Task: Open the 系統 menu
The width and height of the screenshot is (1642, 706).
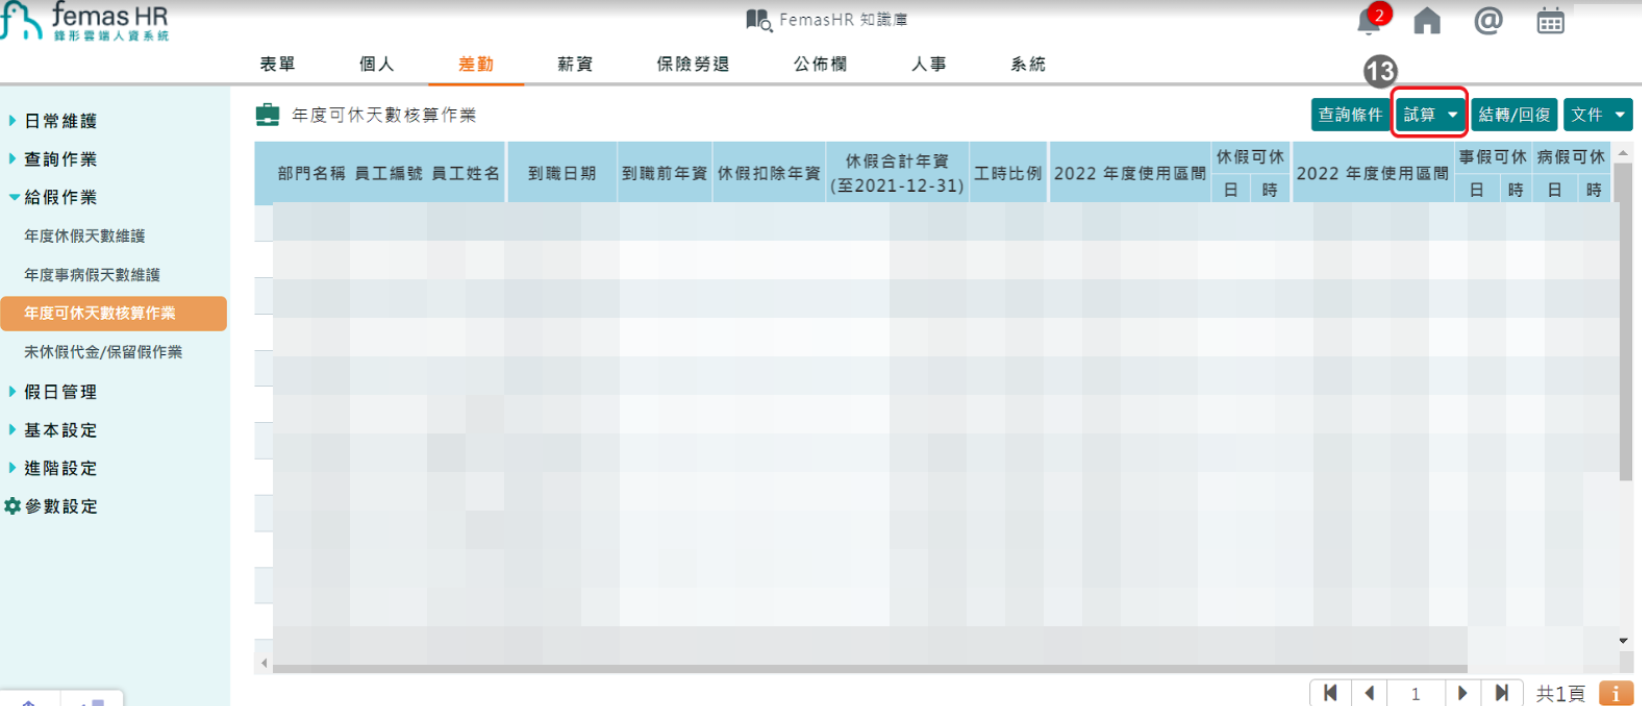Action: 1027,64
